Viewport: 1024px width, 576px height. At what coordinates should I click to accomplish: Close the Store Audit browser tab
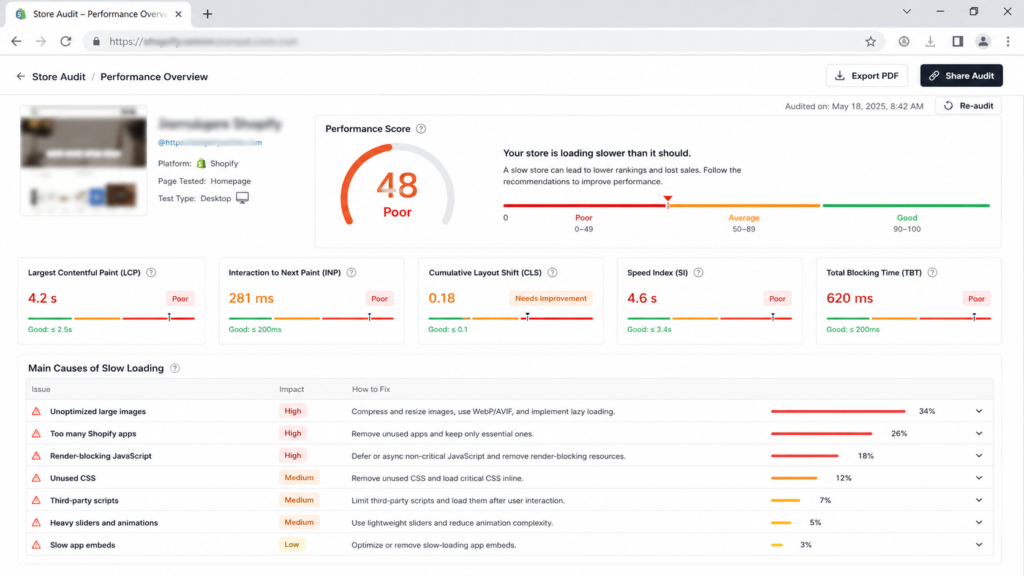point(178,14)
